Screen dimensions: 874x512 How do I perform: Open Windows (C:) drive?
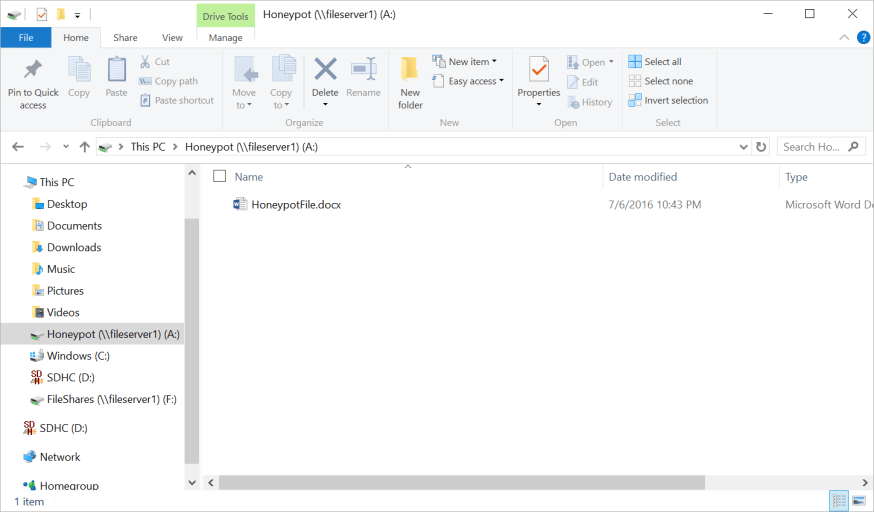click(x=78, y=355)
